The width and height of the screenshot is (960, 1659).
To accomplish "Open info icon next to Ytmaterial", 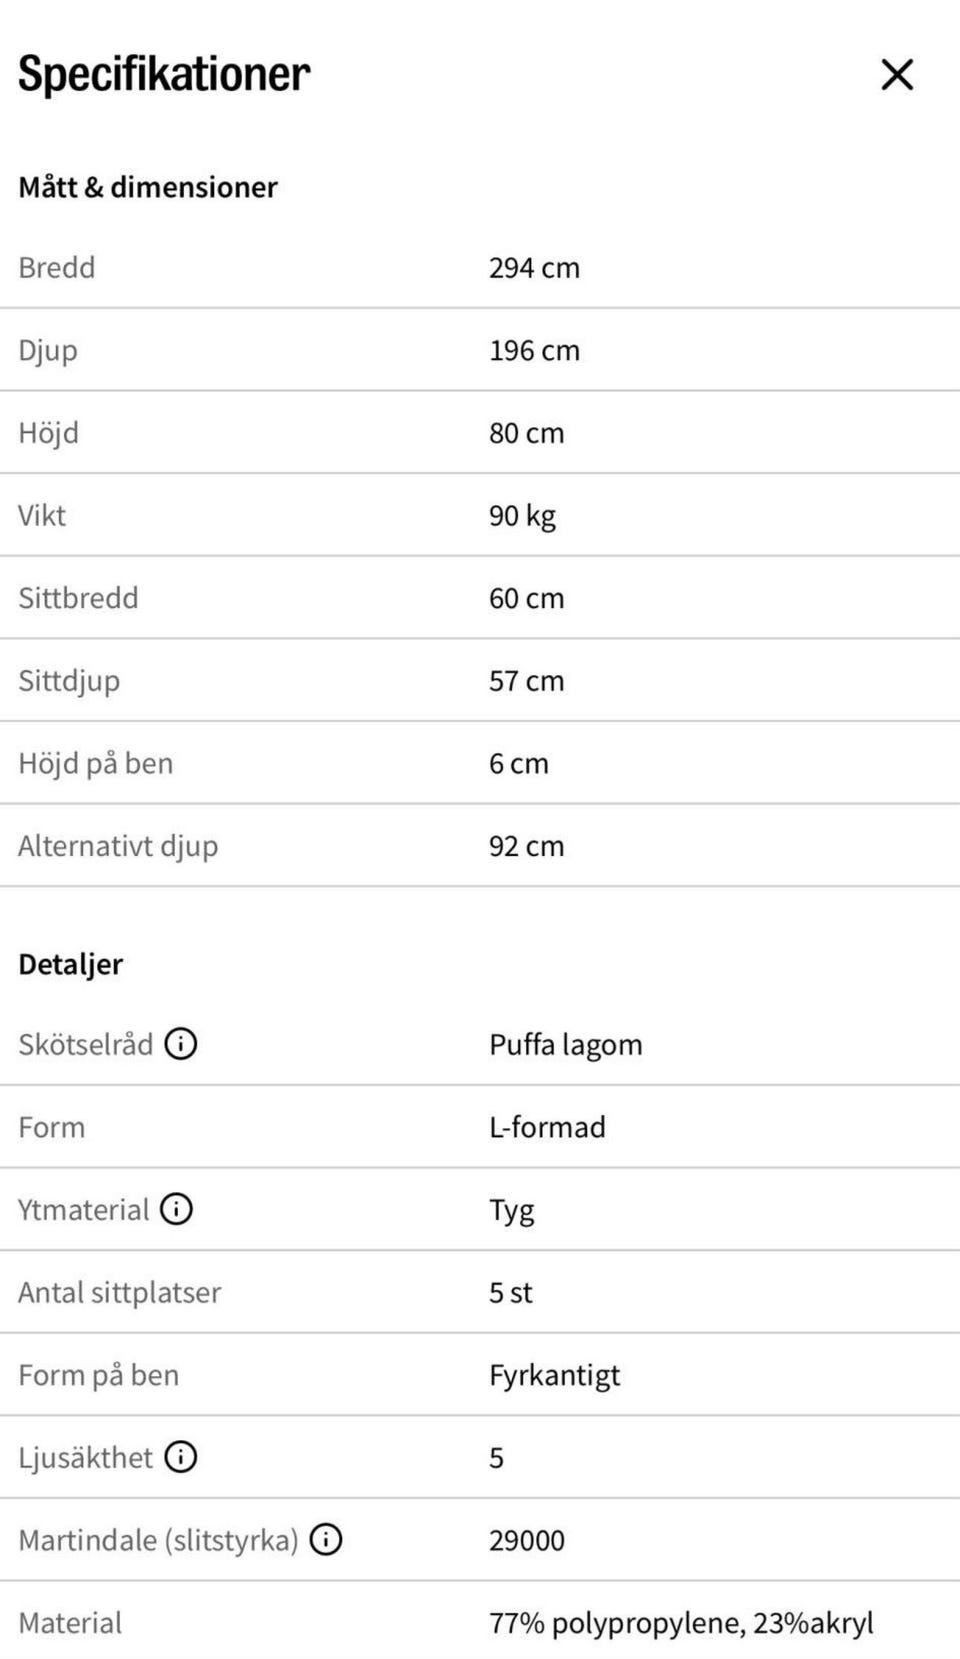I will (177, 1209).
